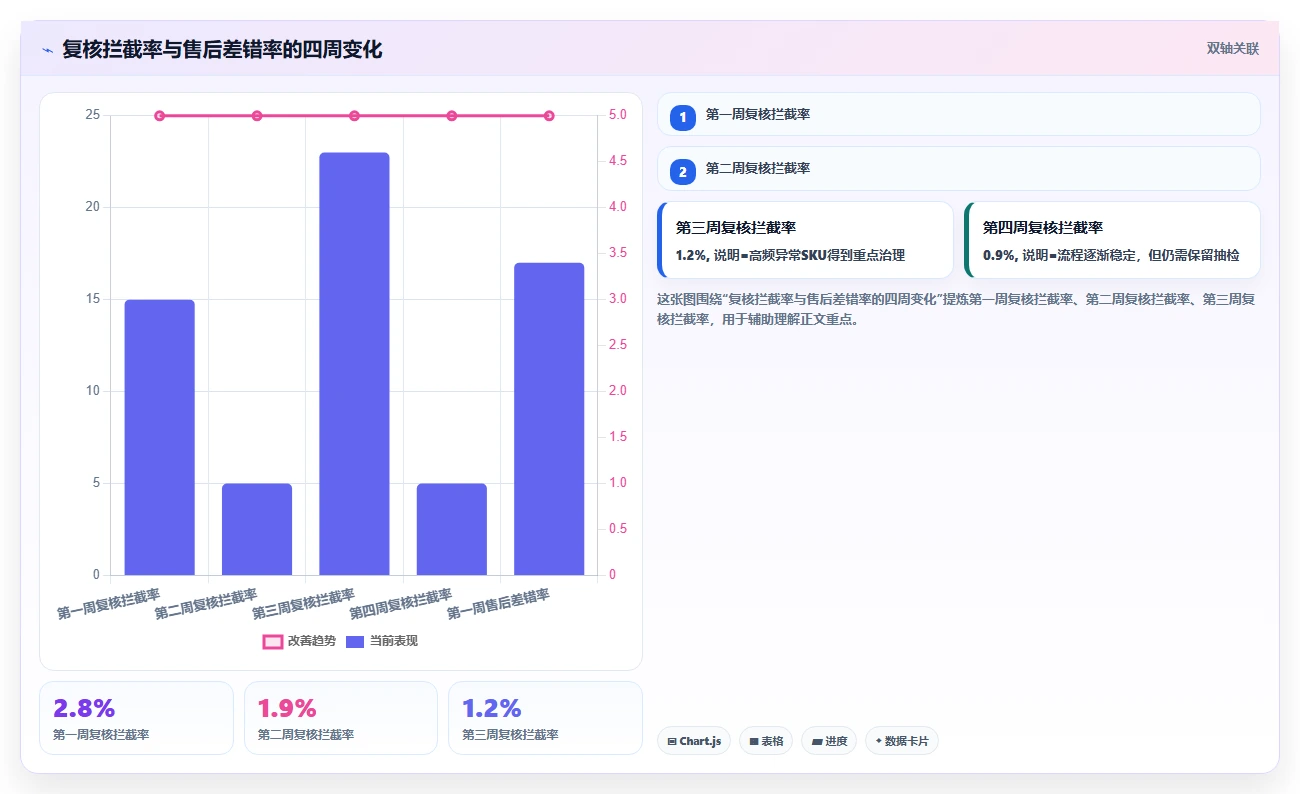Click the 5.0 right axis value
The width and height of the screenshot is (1300, 794).
(618, 115)
